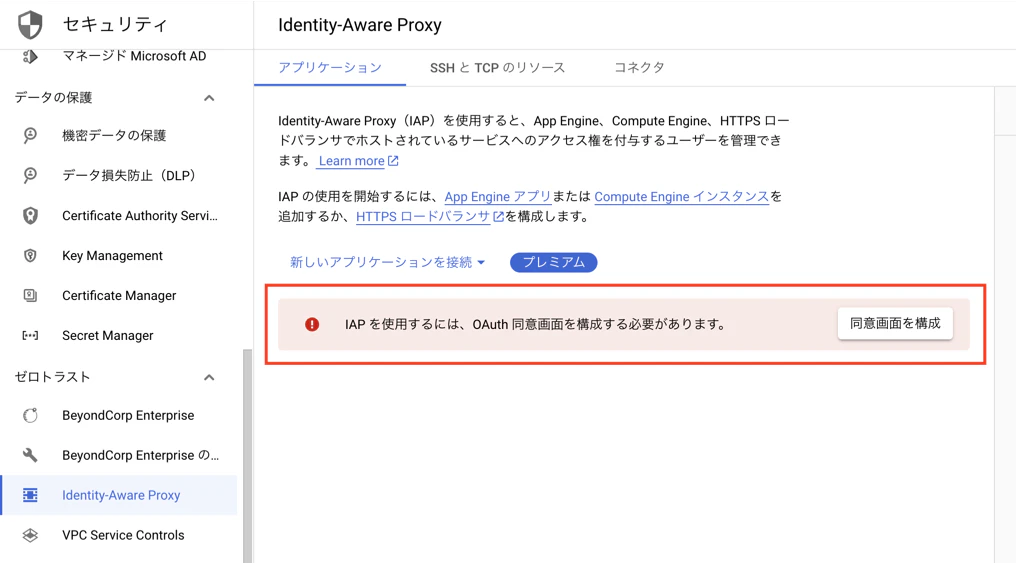Click the red error icon in the alert
Image resolution: width=1016 pixels, height=563 pixels.
click(x=312, y=324)
